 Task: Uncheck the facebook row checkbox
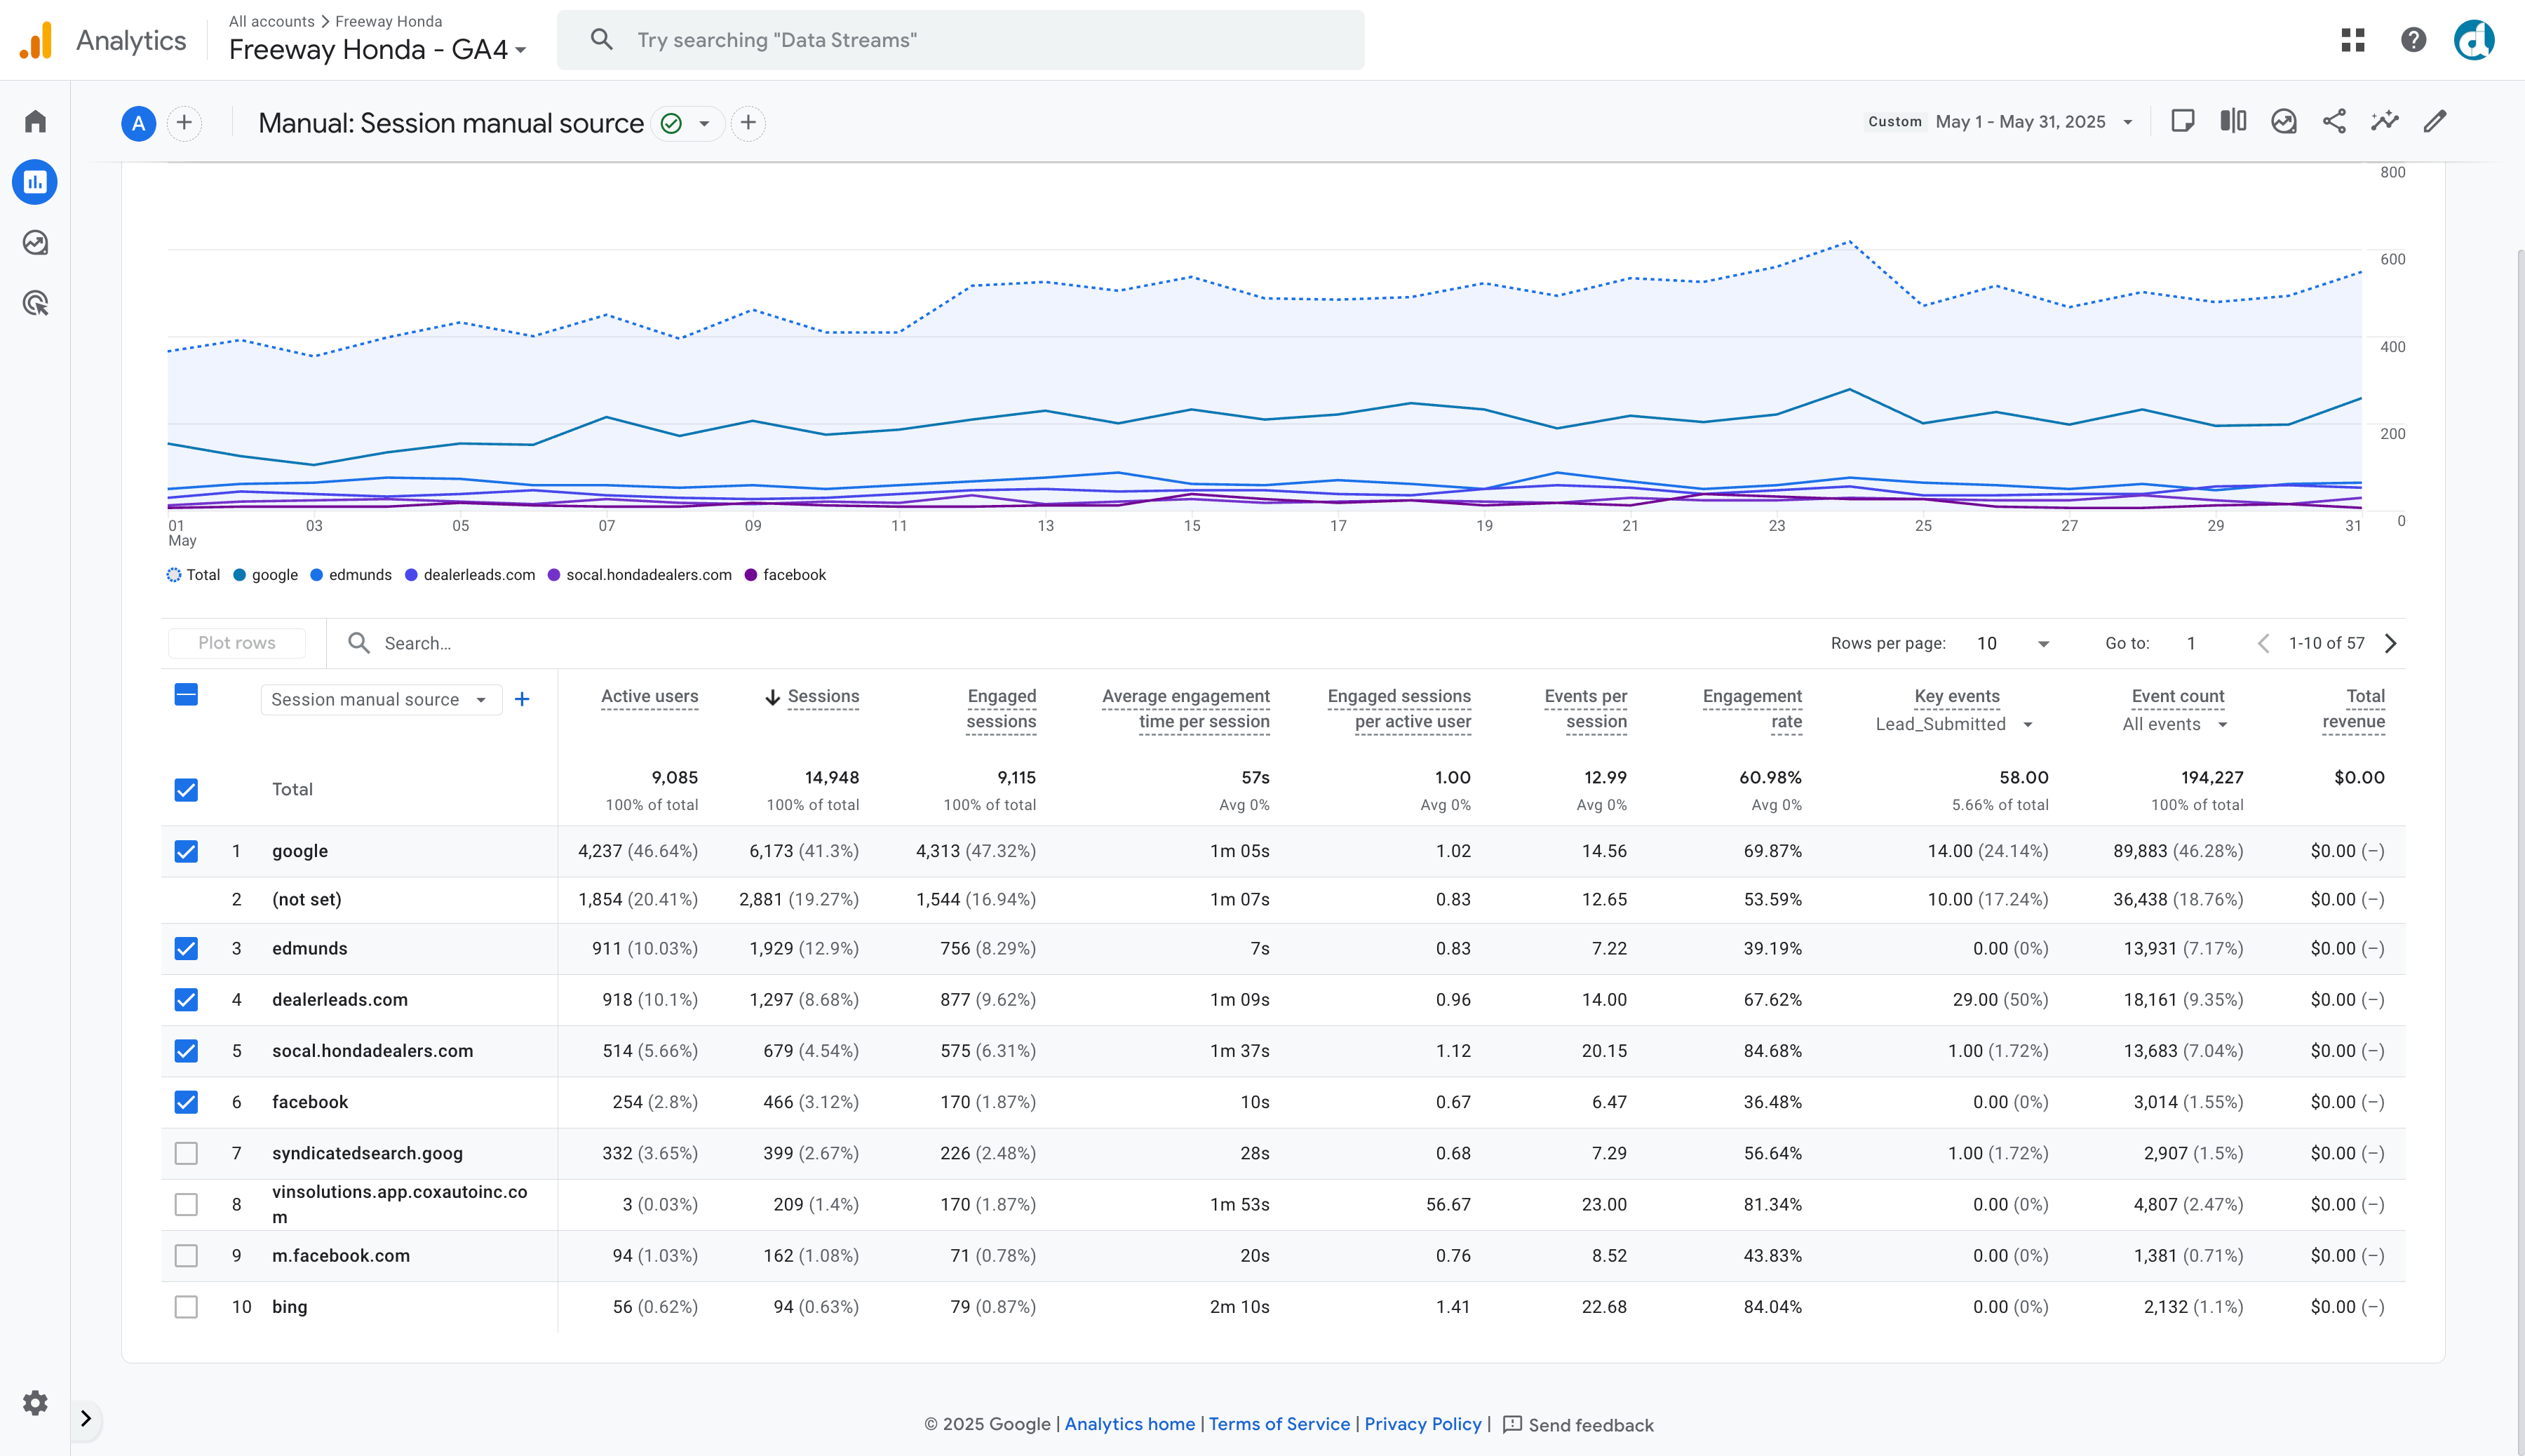point(186,1102)
